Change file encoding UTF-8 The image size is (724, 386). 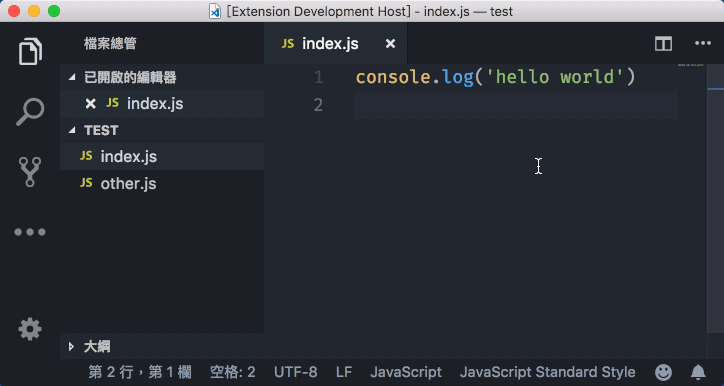click(296, 372)
